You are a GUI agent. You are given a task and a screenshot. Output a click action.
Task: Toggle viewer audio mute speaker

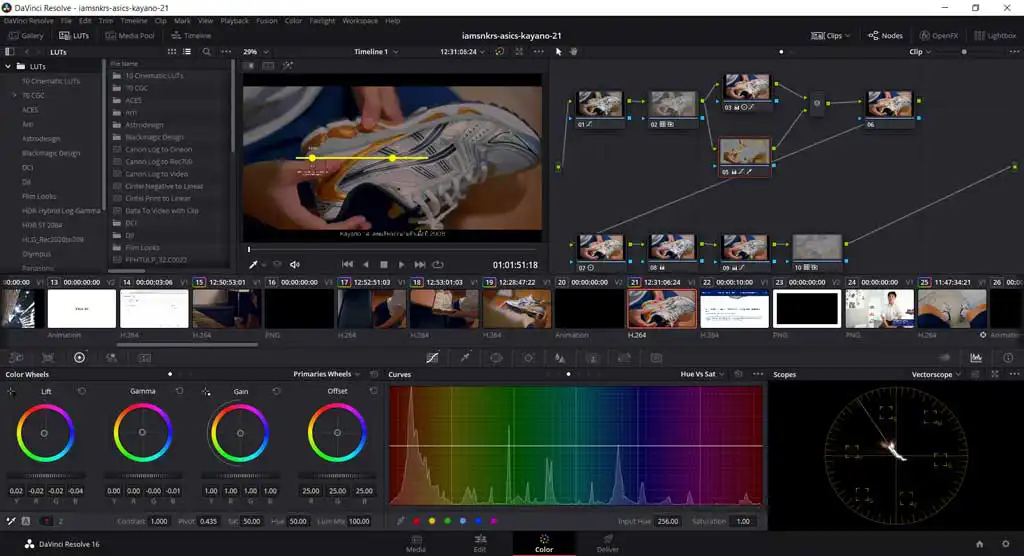pyautogui.click(x=295, y=265)
